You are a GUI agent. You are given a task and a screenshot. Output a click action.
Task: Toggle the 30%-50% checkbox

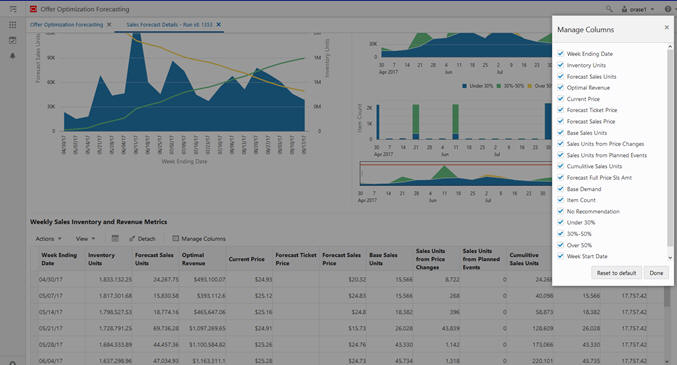(560, 233)
